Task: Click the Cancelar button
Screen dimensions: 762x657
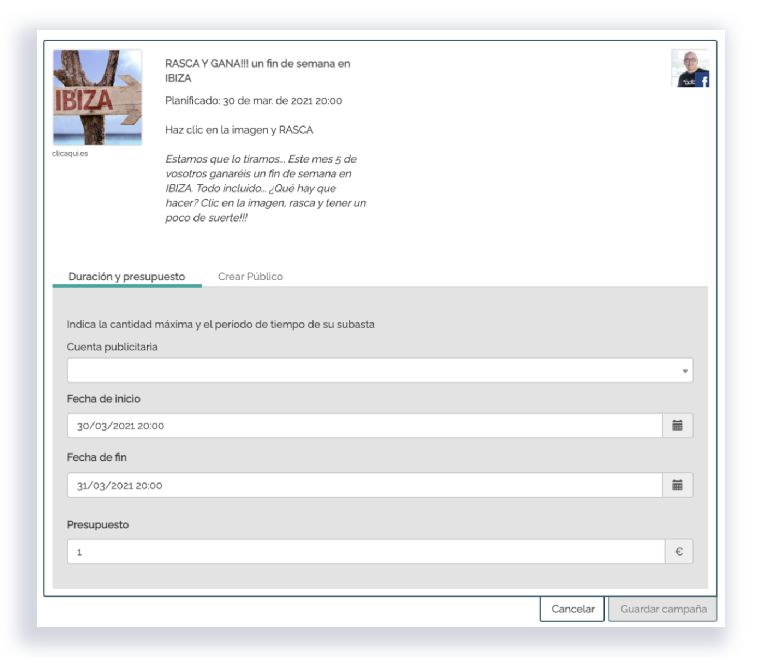Action: (572, 609)
